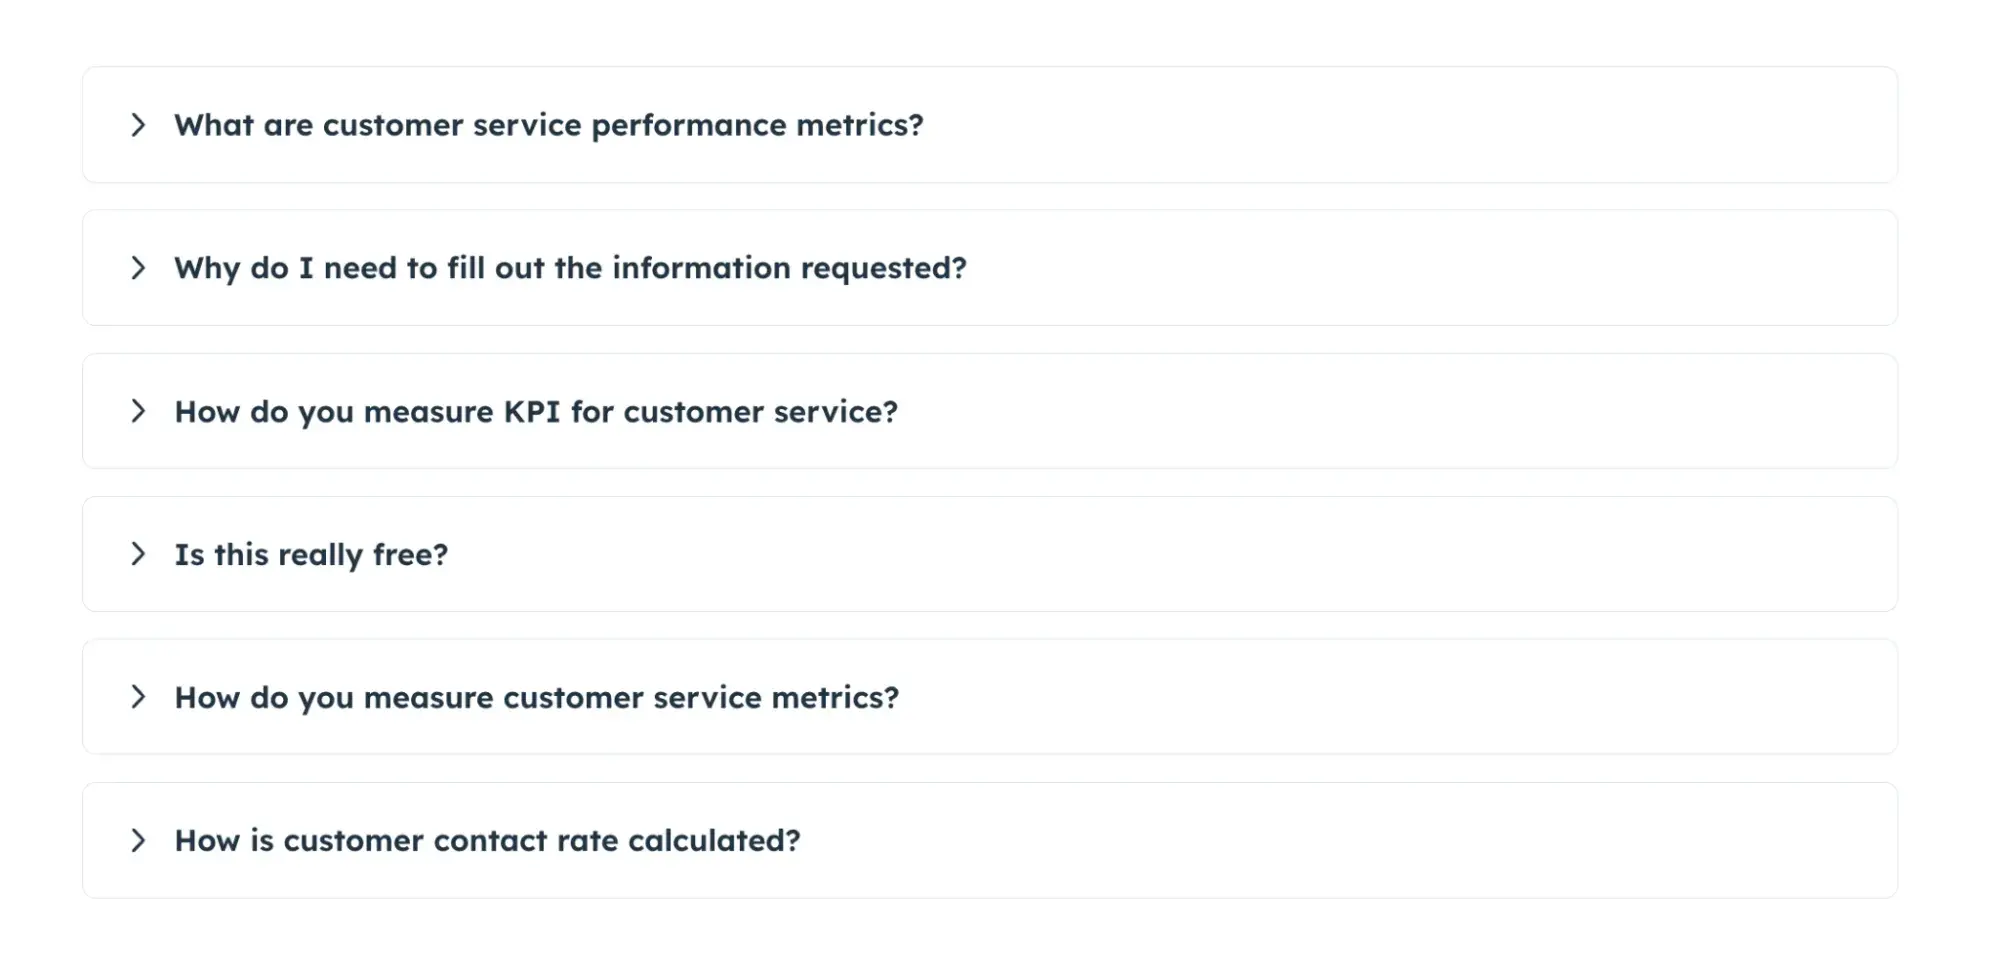Click the word 'free?' in the fourth question
1999x967 pixels.
pos(410,554)
